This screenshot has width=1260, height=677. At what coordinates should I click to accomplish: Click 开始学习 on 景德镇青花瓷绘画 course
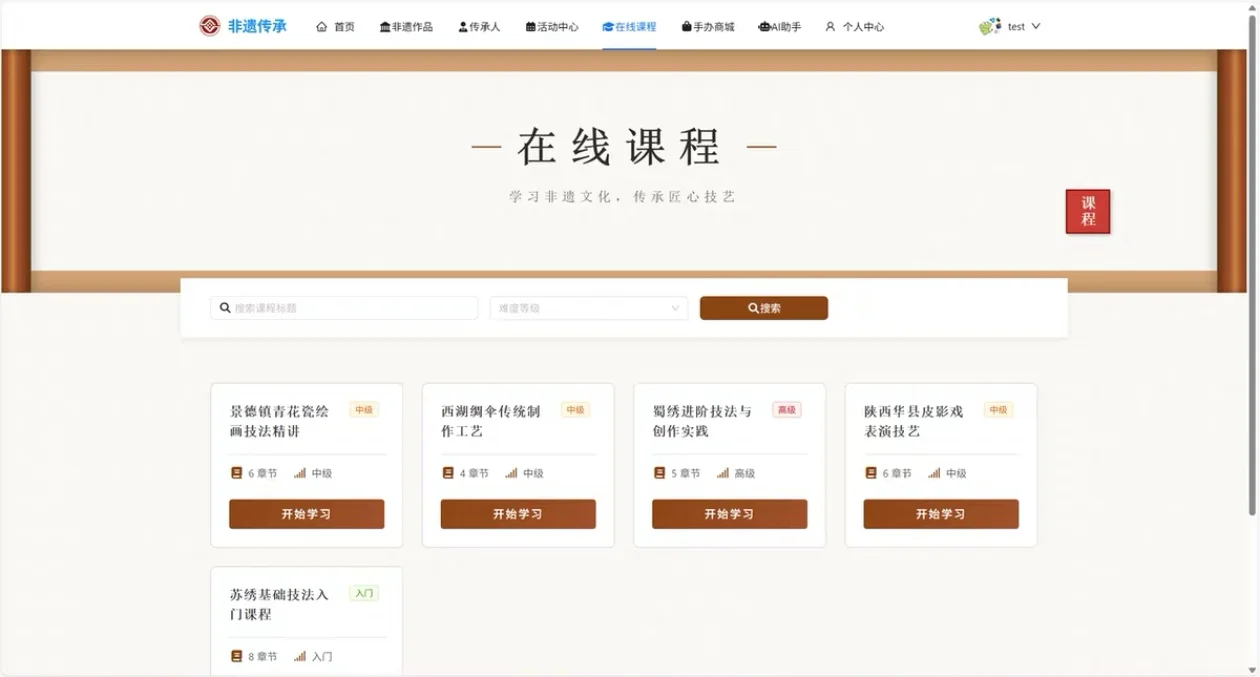point(306,513)
